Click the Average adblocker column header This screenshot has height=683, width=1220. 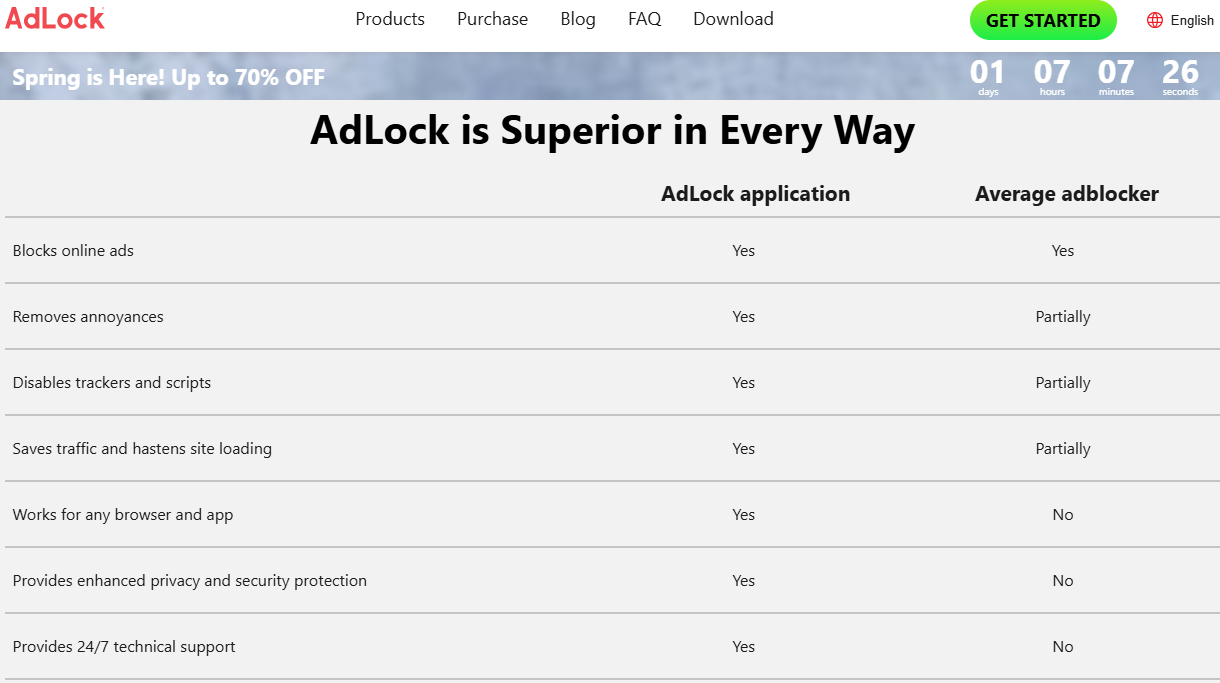coord(1066,194)
